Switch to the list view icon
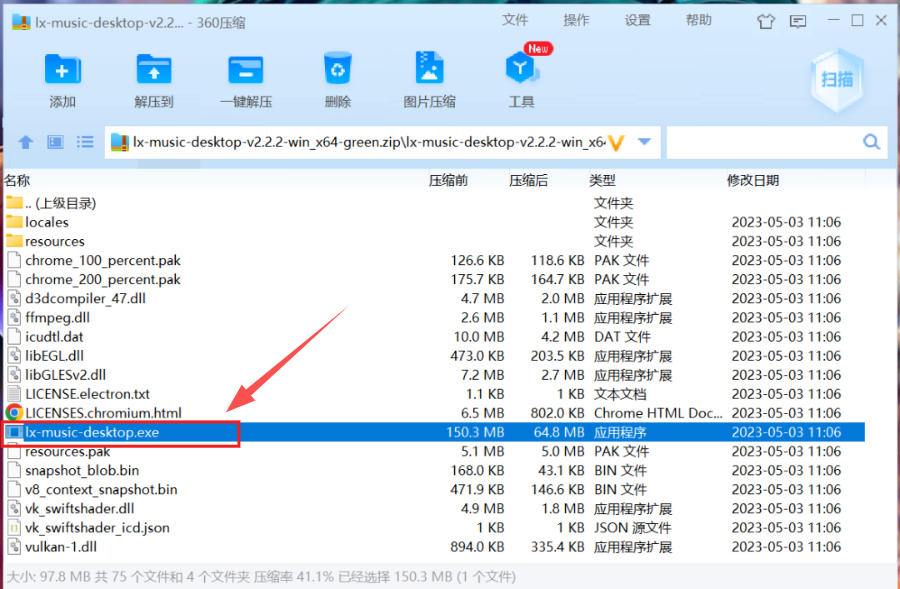Viewport: 900px width, 589px height. 85,142
